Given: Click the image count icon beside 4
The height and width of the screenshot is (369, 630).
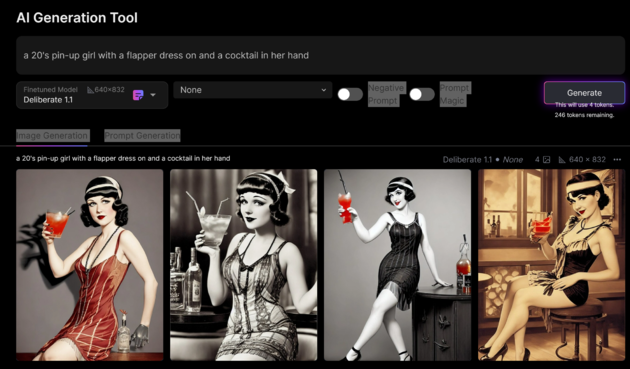Looking at the screenshot, I should (x=546, y=160).
